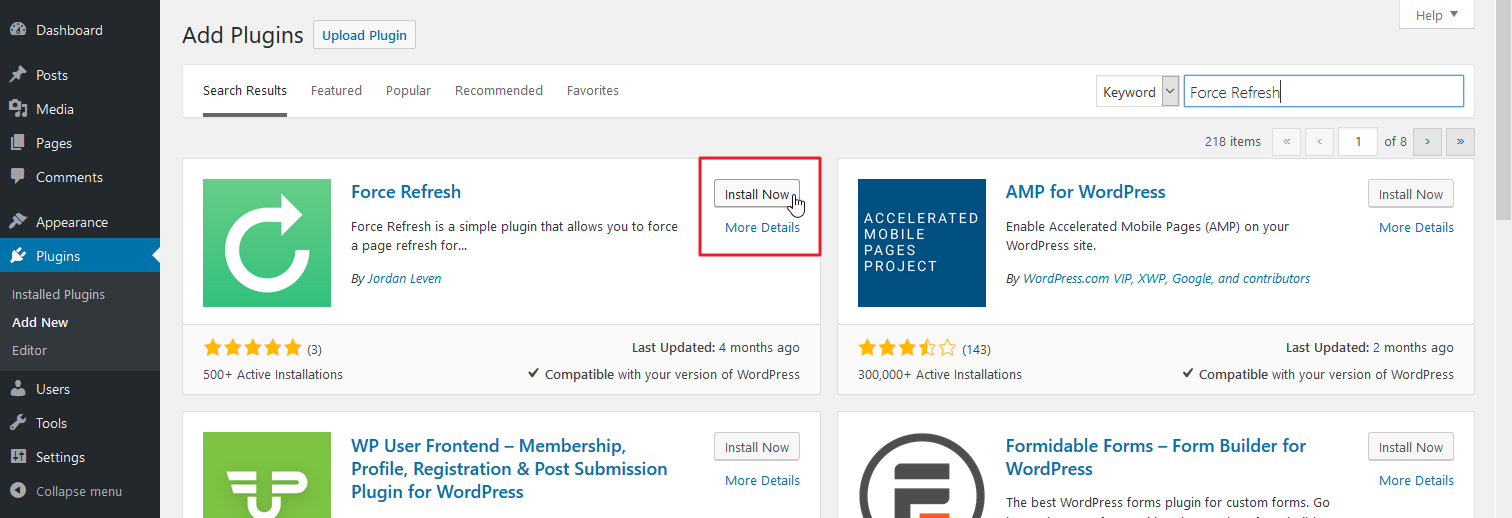Click the Dashboard gauge icon in sidebar
This screenshot has height=518, width=1512.
click(x=18, y=30)
